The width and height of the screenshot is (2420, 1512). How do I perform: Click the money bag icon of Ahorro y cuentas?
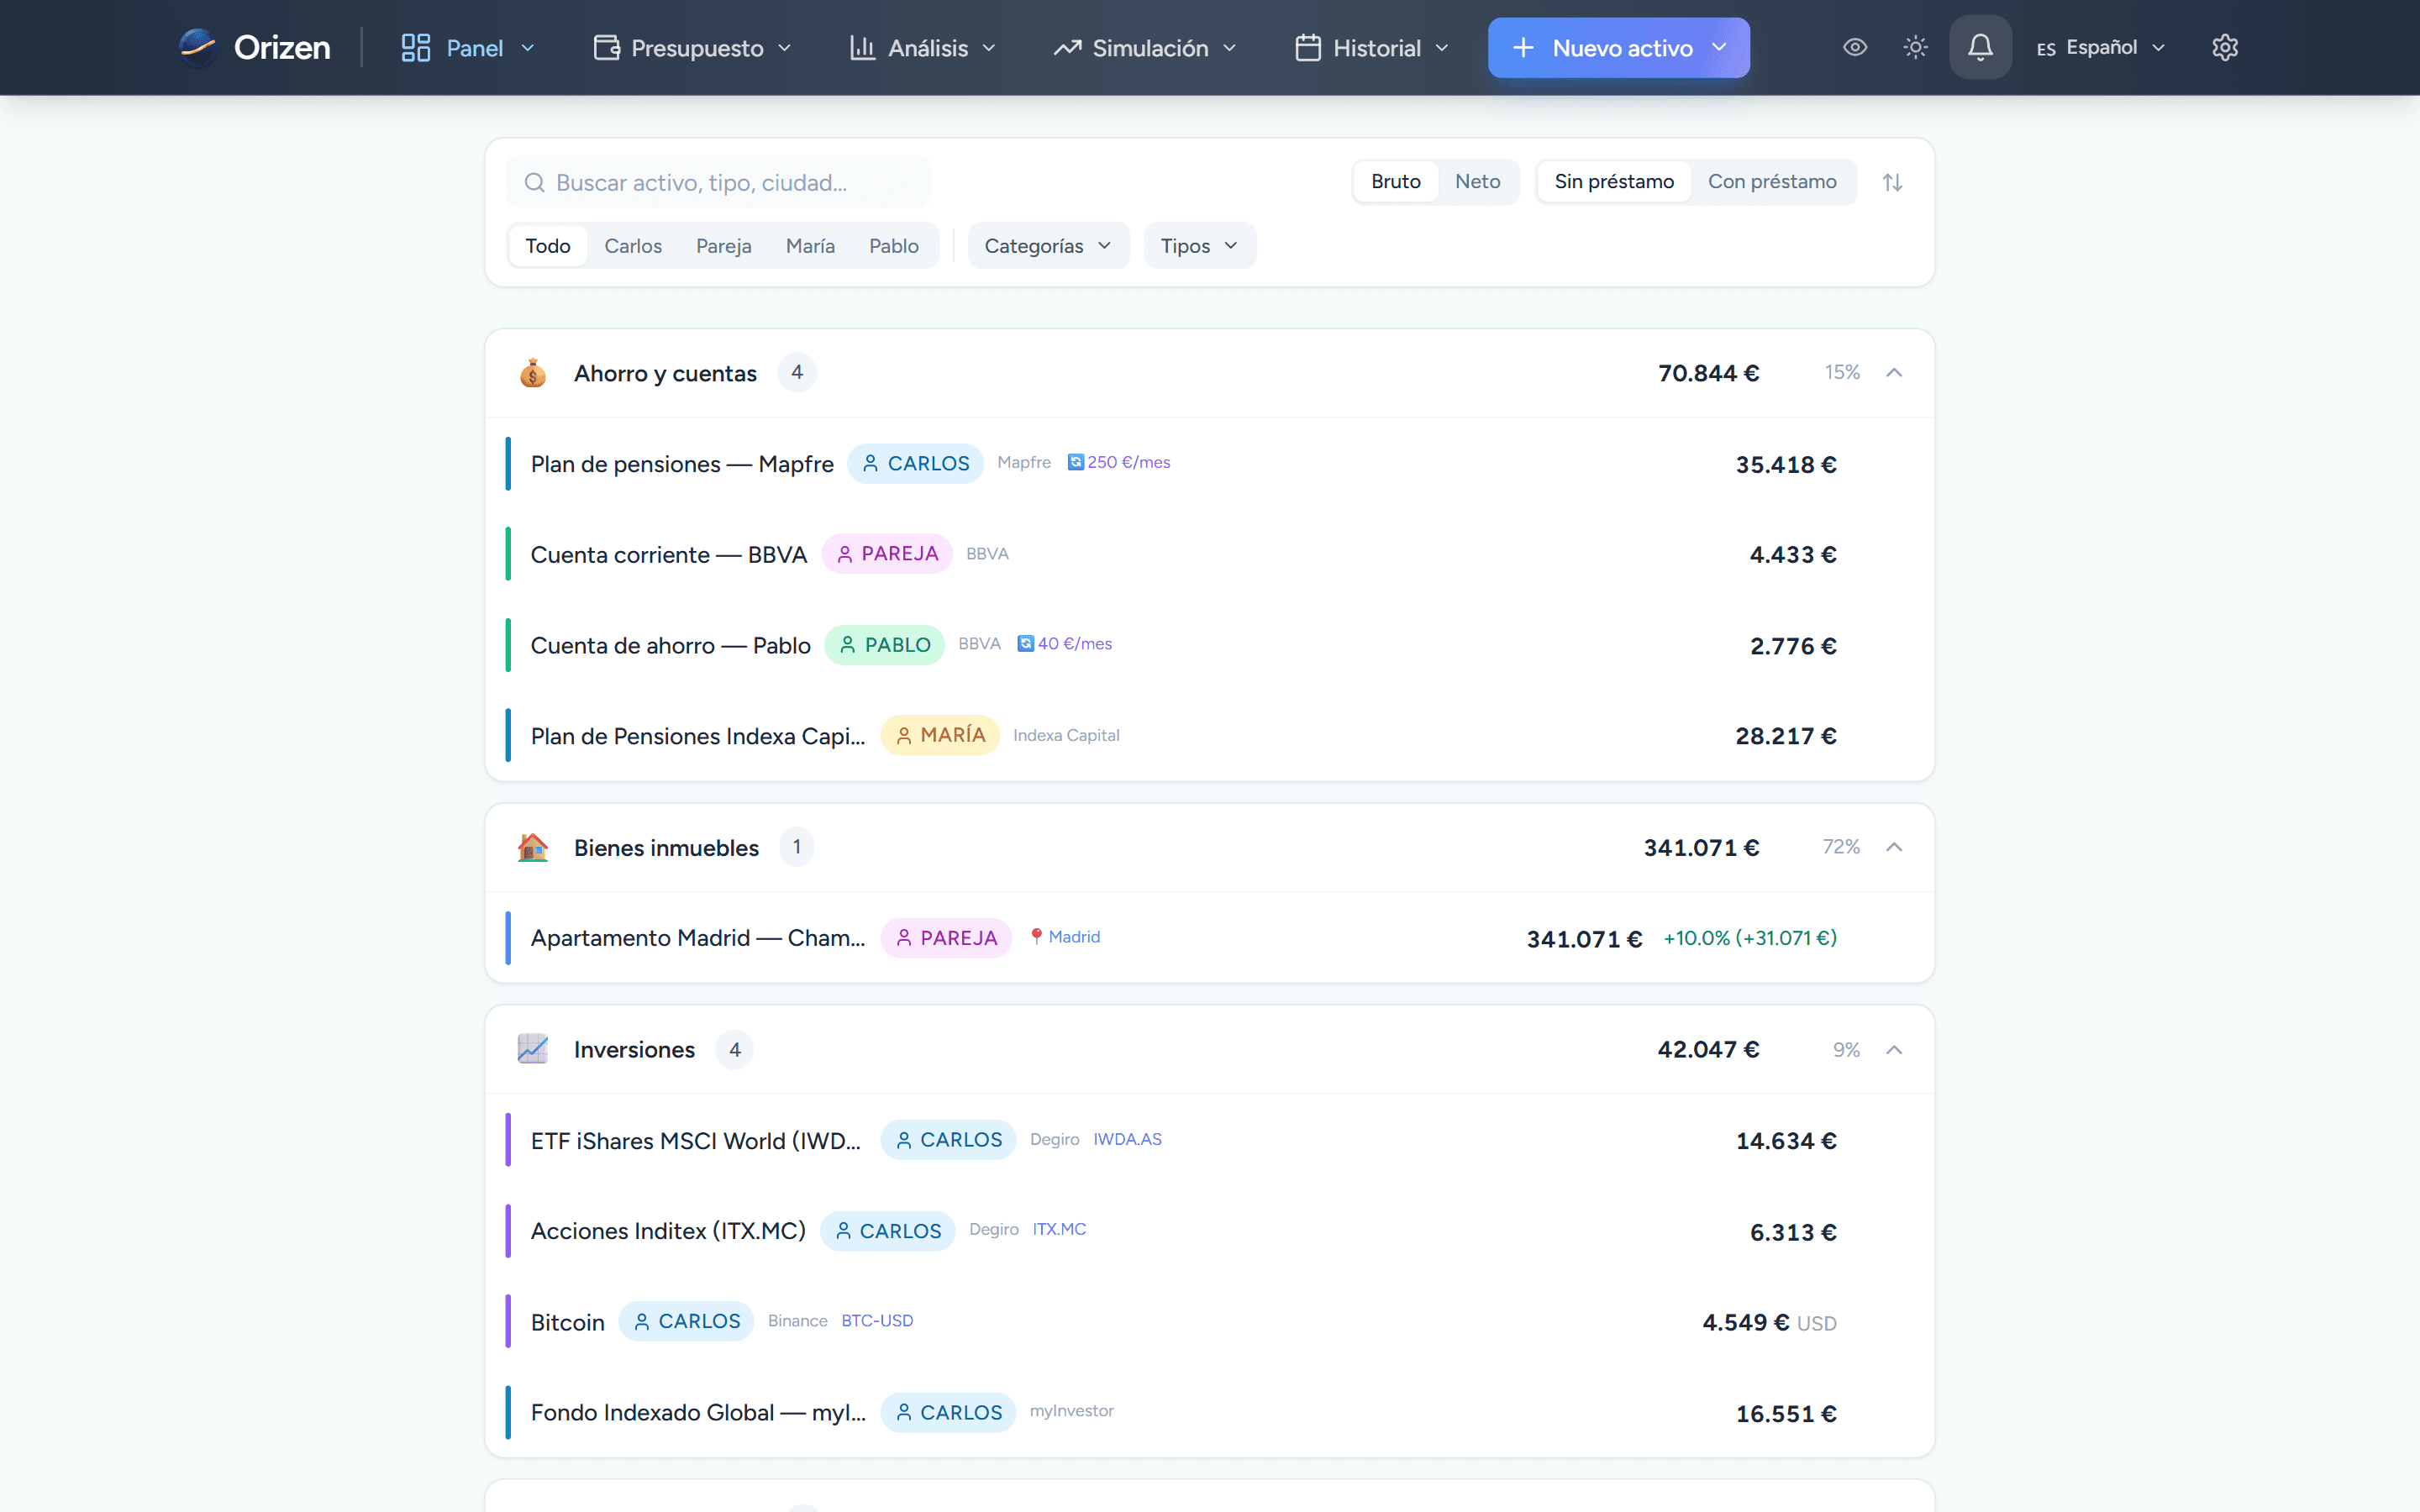point(533,373)
